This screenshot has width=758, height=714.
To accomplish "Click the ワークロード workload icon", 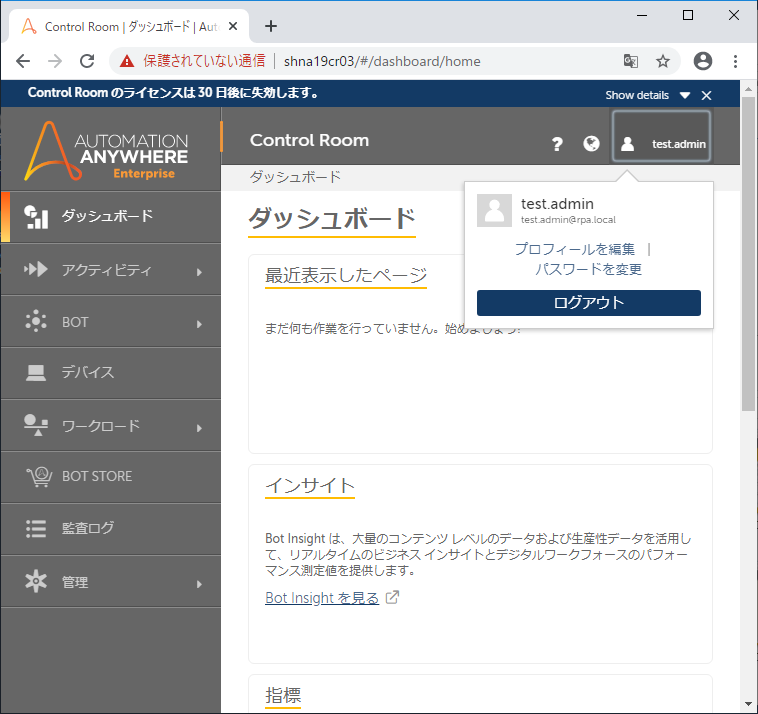I will (36, 425).
